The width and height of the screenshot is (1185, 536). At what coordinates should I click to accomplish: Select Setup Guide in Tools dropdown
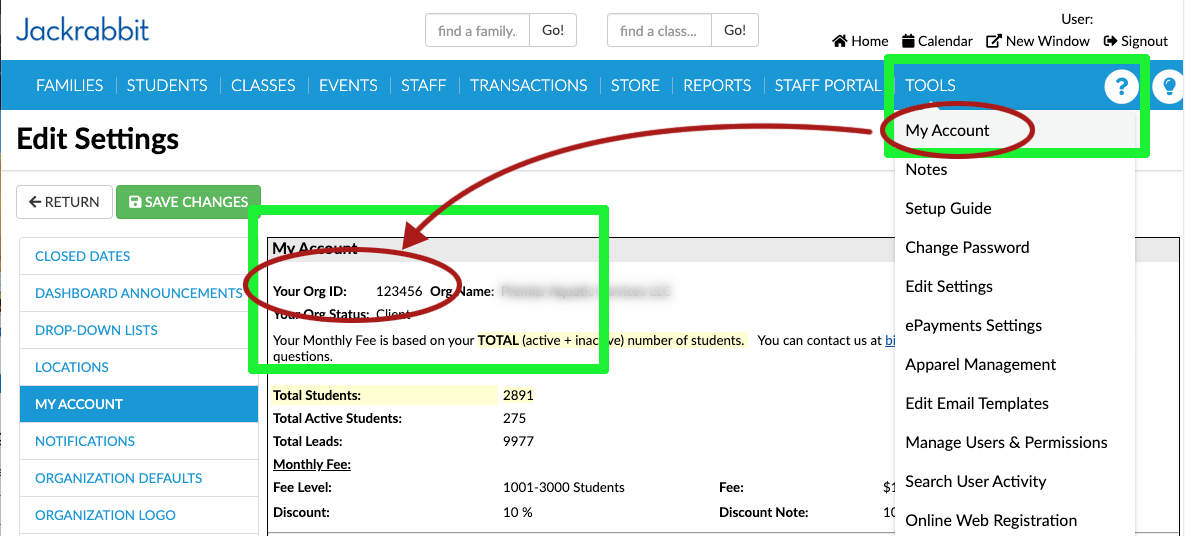(x=948, y=208)
